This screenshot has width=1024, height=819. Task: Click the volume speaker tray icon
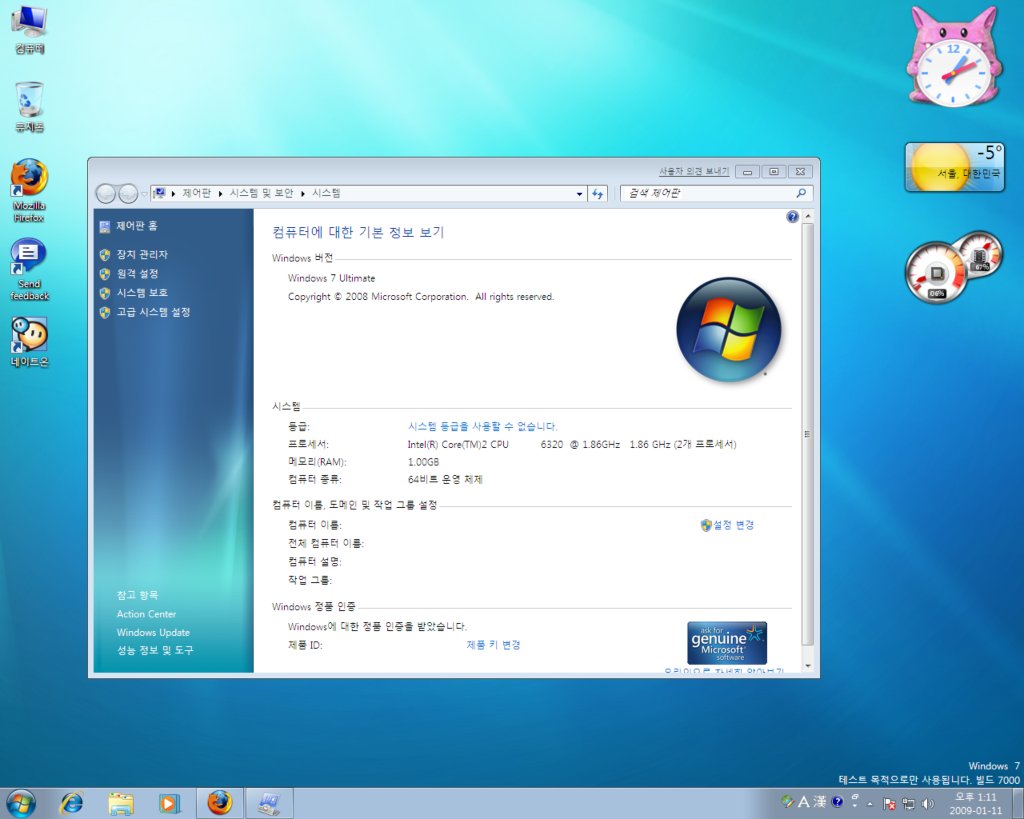click(x=927, y=803)
